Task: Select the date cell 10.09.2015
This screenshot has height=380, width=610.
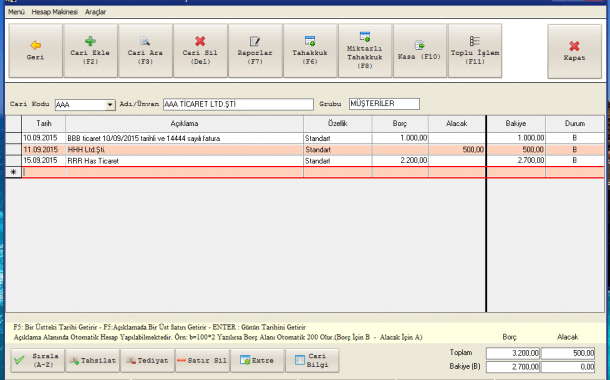Action: pos(44,138)
